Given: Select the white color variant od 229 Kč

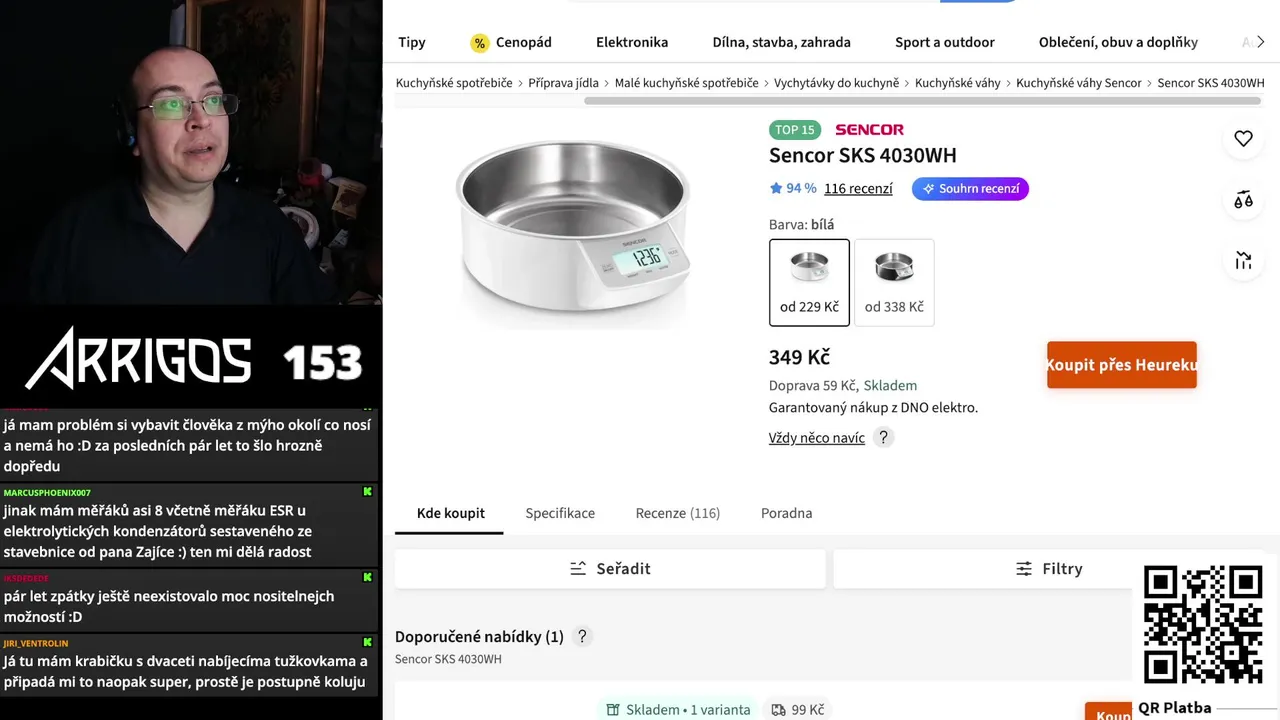Looking at the screenshot, I should point(809,282).
